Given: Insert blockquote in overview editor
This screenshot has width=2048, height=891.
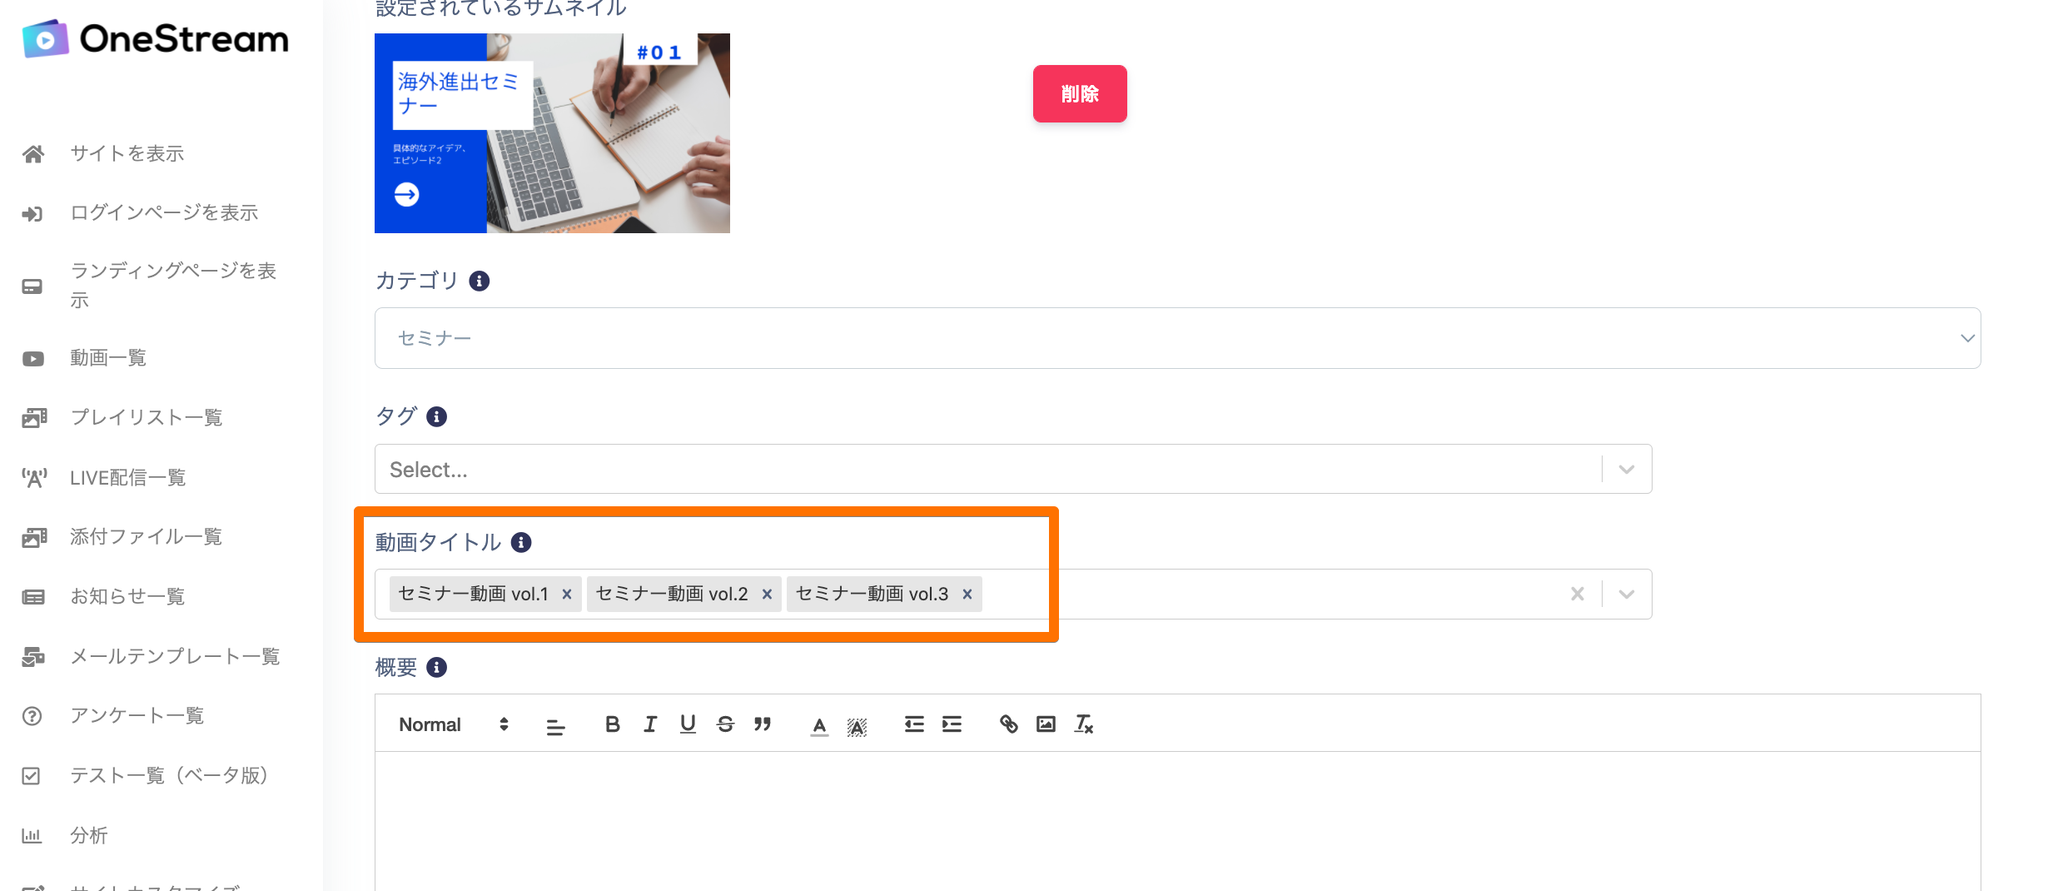Looking at the screenshot, I should (763, 724).
